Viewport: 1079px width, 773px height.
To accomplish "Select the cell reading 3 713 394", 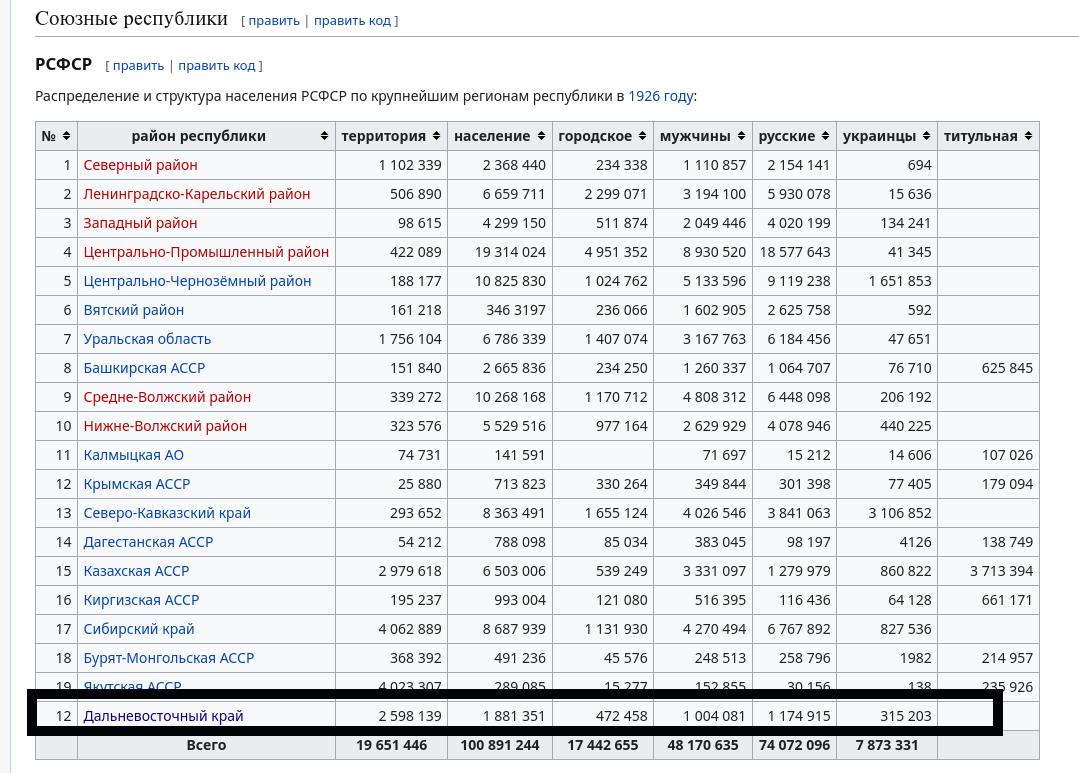I will (x=1002, y=571).
